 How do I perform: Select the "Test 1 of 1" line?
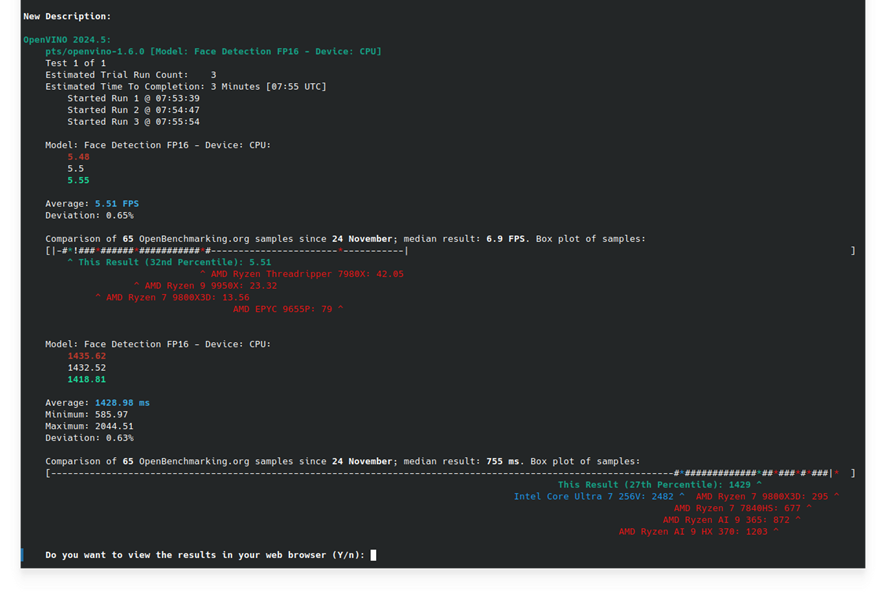click(x=76, y=63)
